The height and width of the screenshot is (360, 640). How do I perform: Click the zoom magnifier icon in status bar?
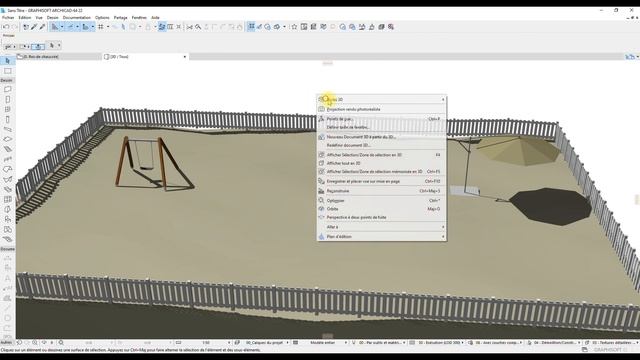pyautogui.click(x=61, y=343)
